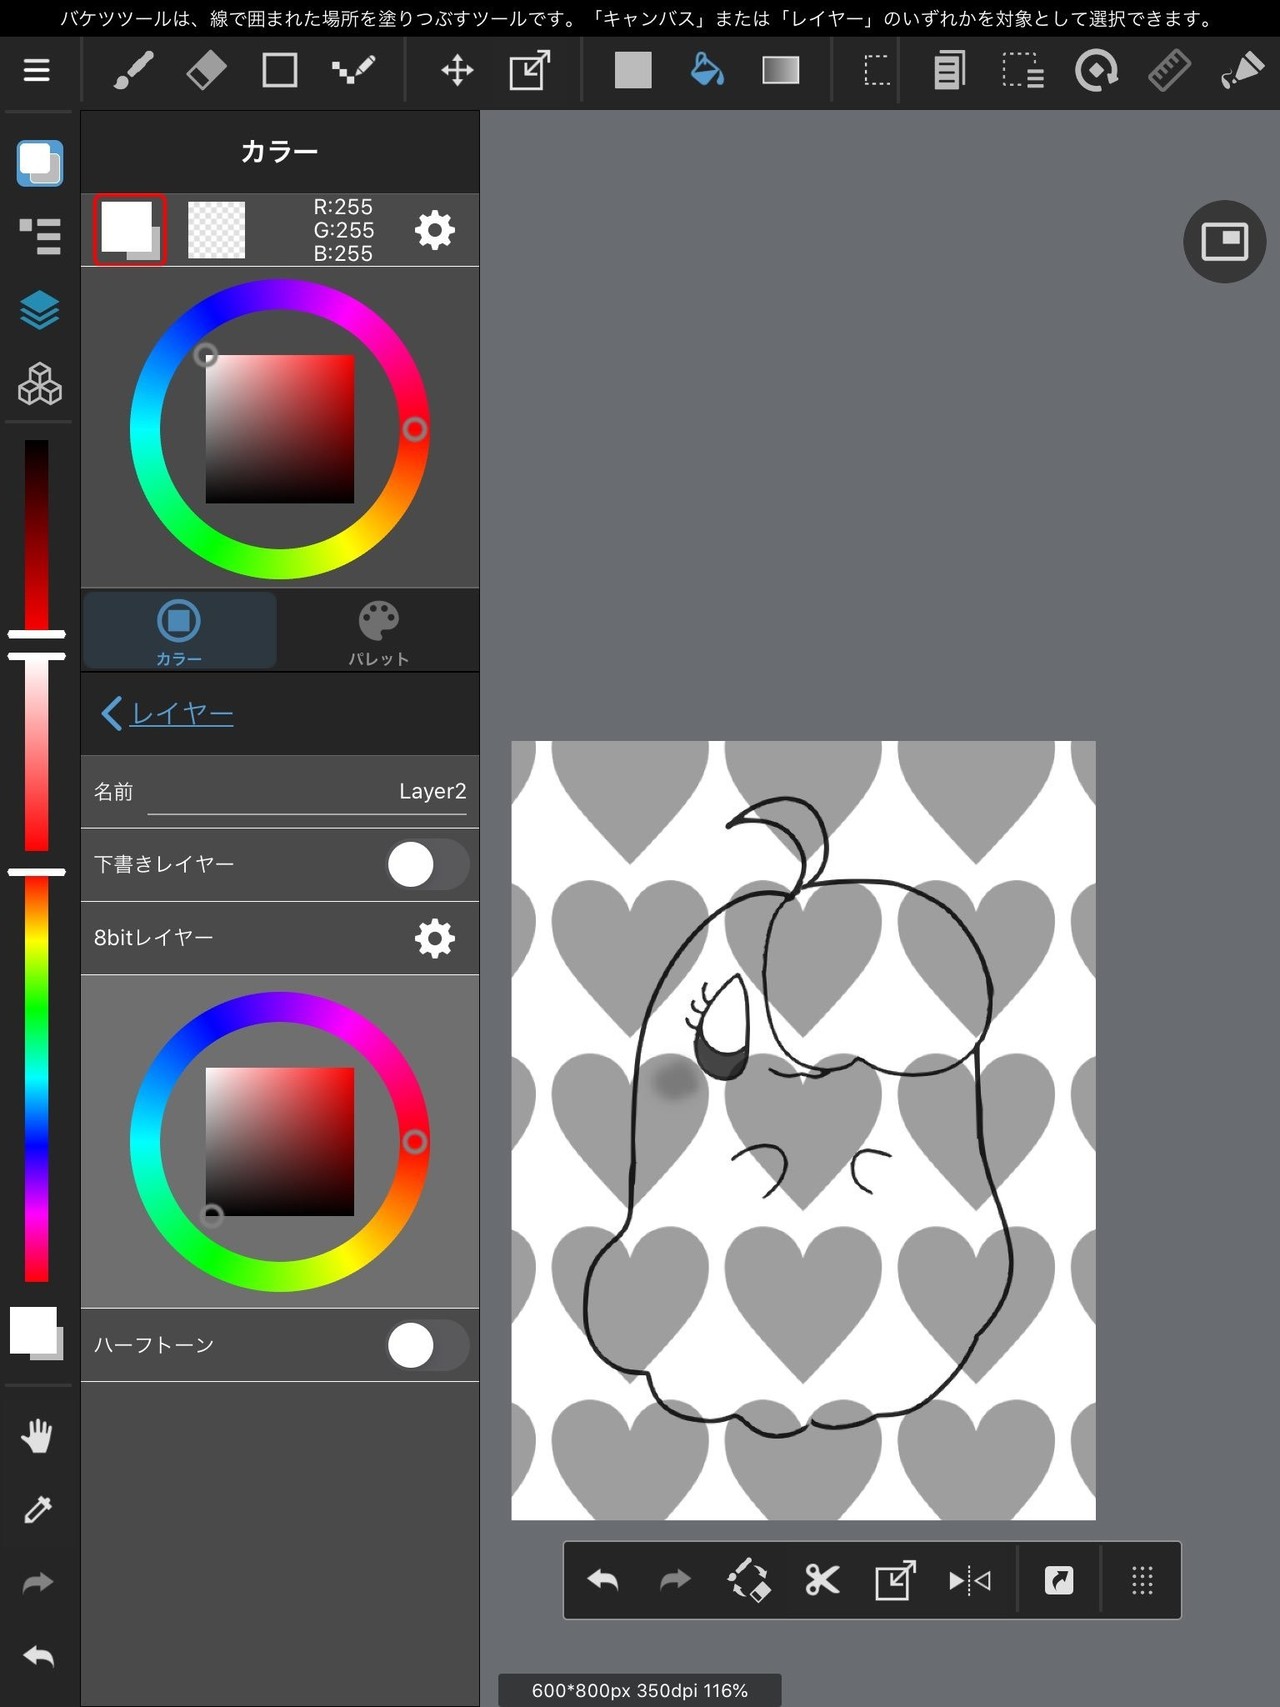Image resolution: width=1280 pixels, height=1707 pixels.
Task: Open the color panel in the sidebar
Action: pos(40,163)
